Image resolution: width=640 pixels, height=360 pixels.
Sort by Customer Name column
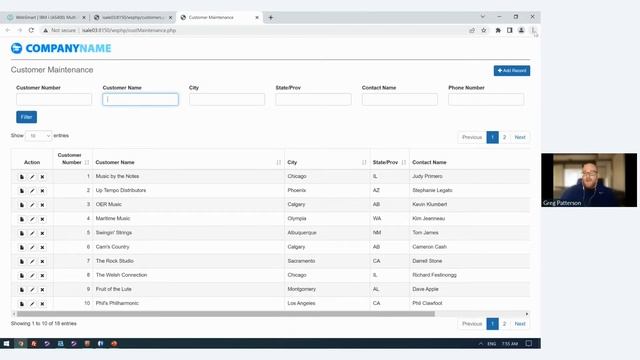(278, 162)
